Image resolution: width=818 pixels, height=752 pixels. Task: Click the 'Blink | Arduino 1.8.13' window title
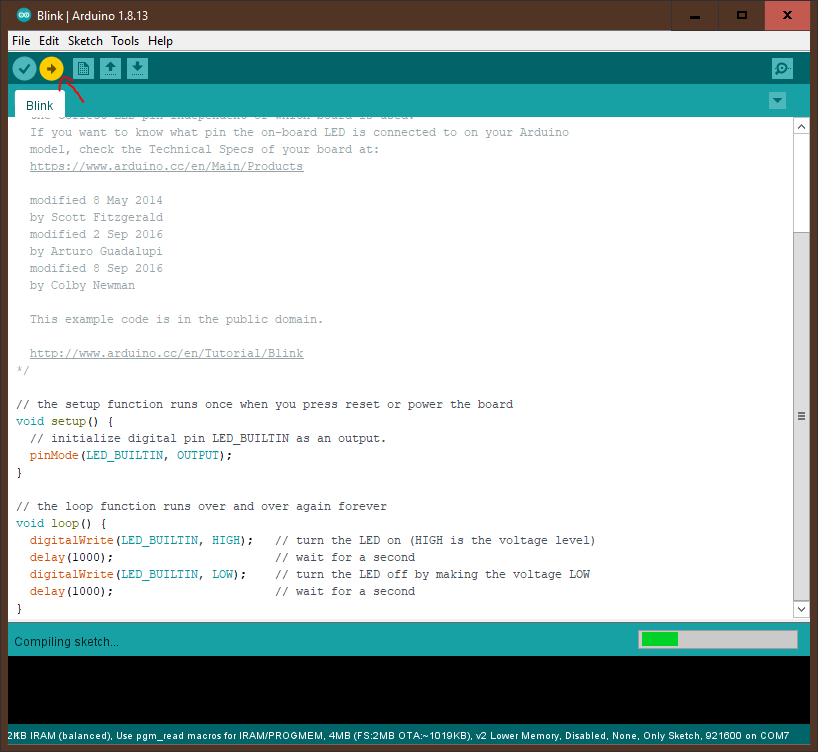(x=92, y=16)
